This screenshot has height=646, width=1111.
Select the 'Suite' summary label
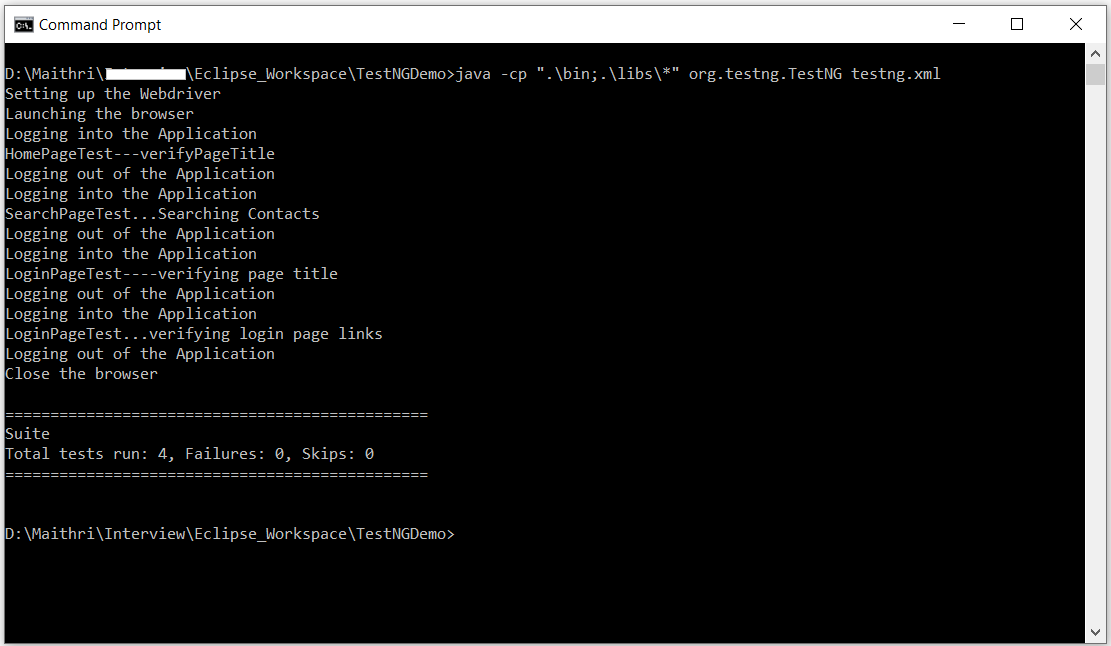[x=26, y=433]
